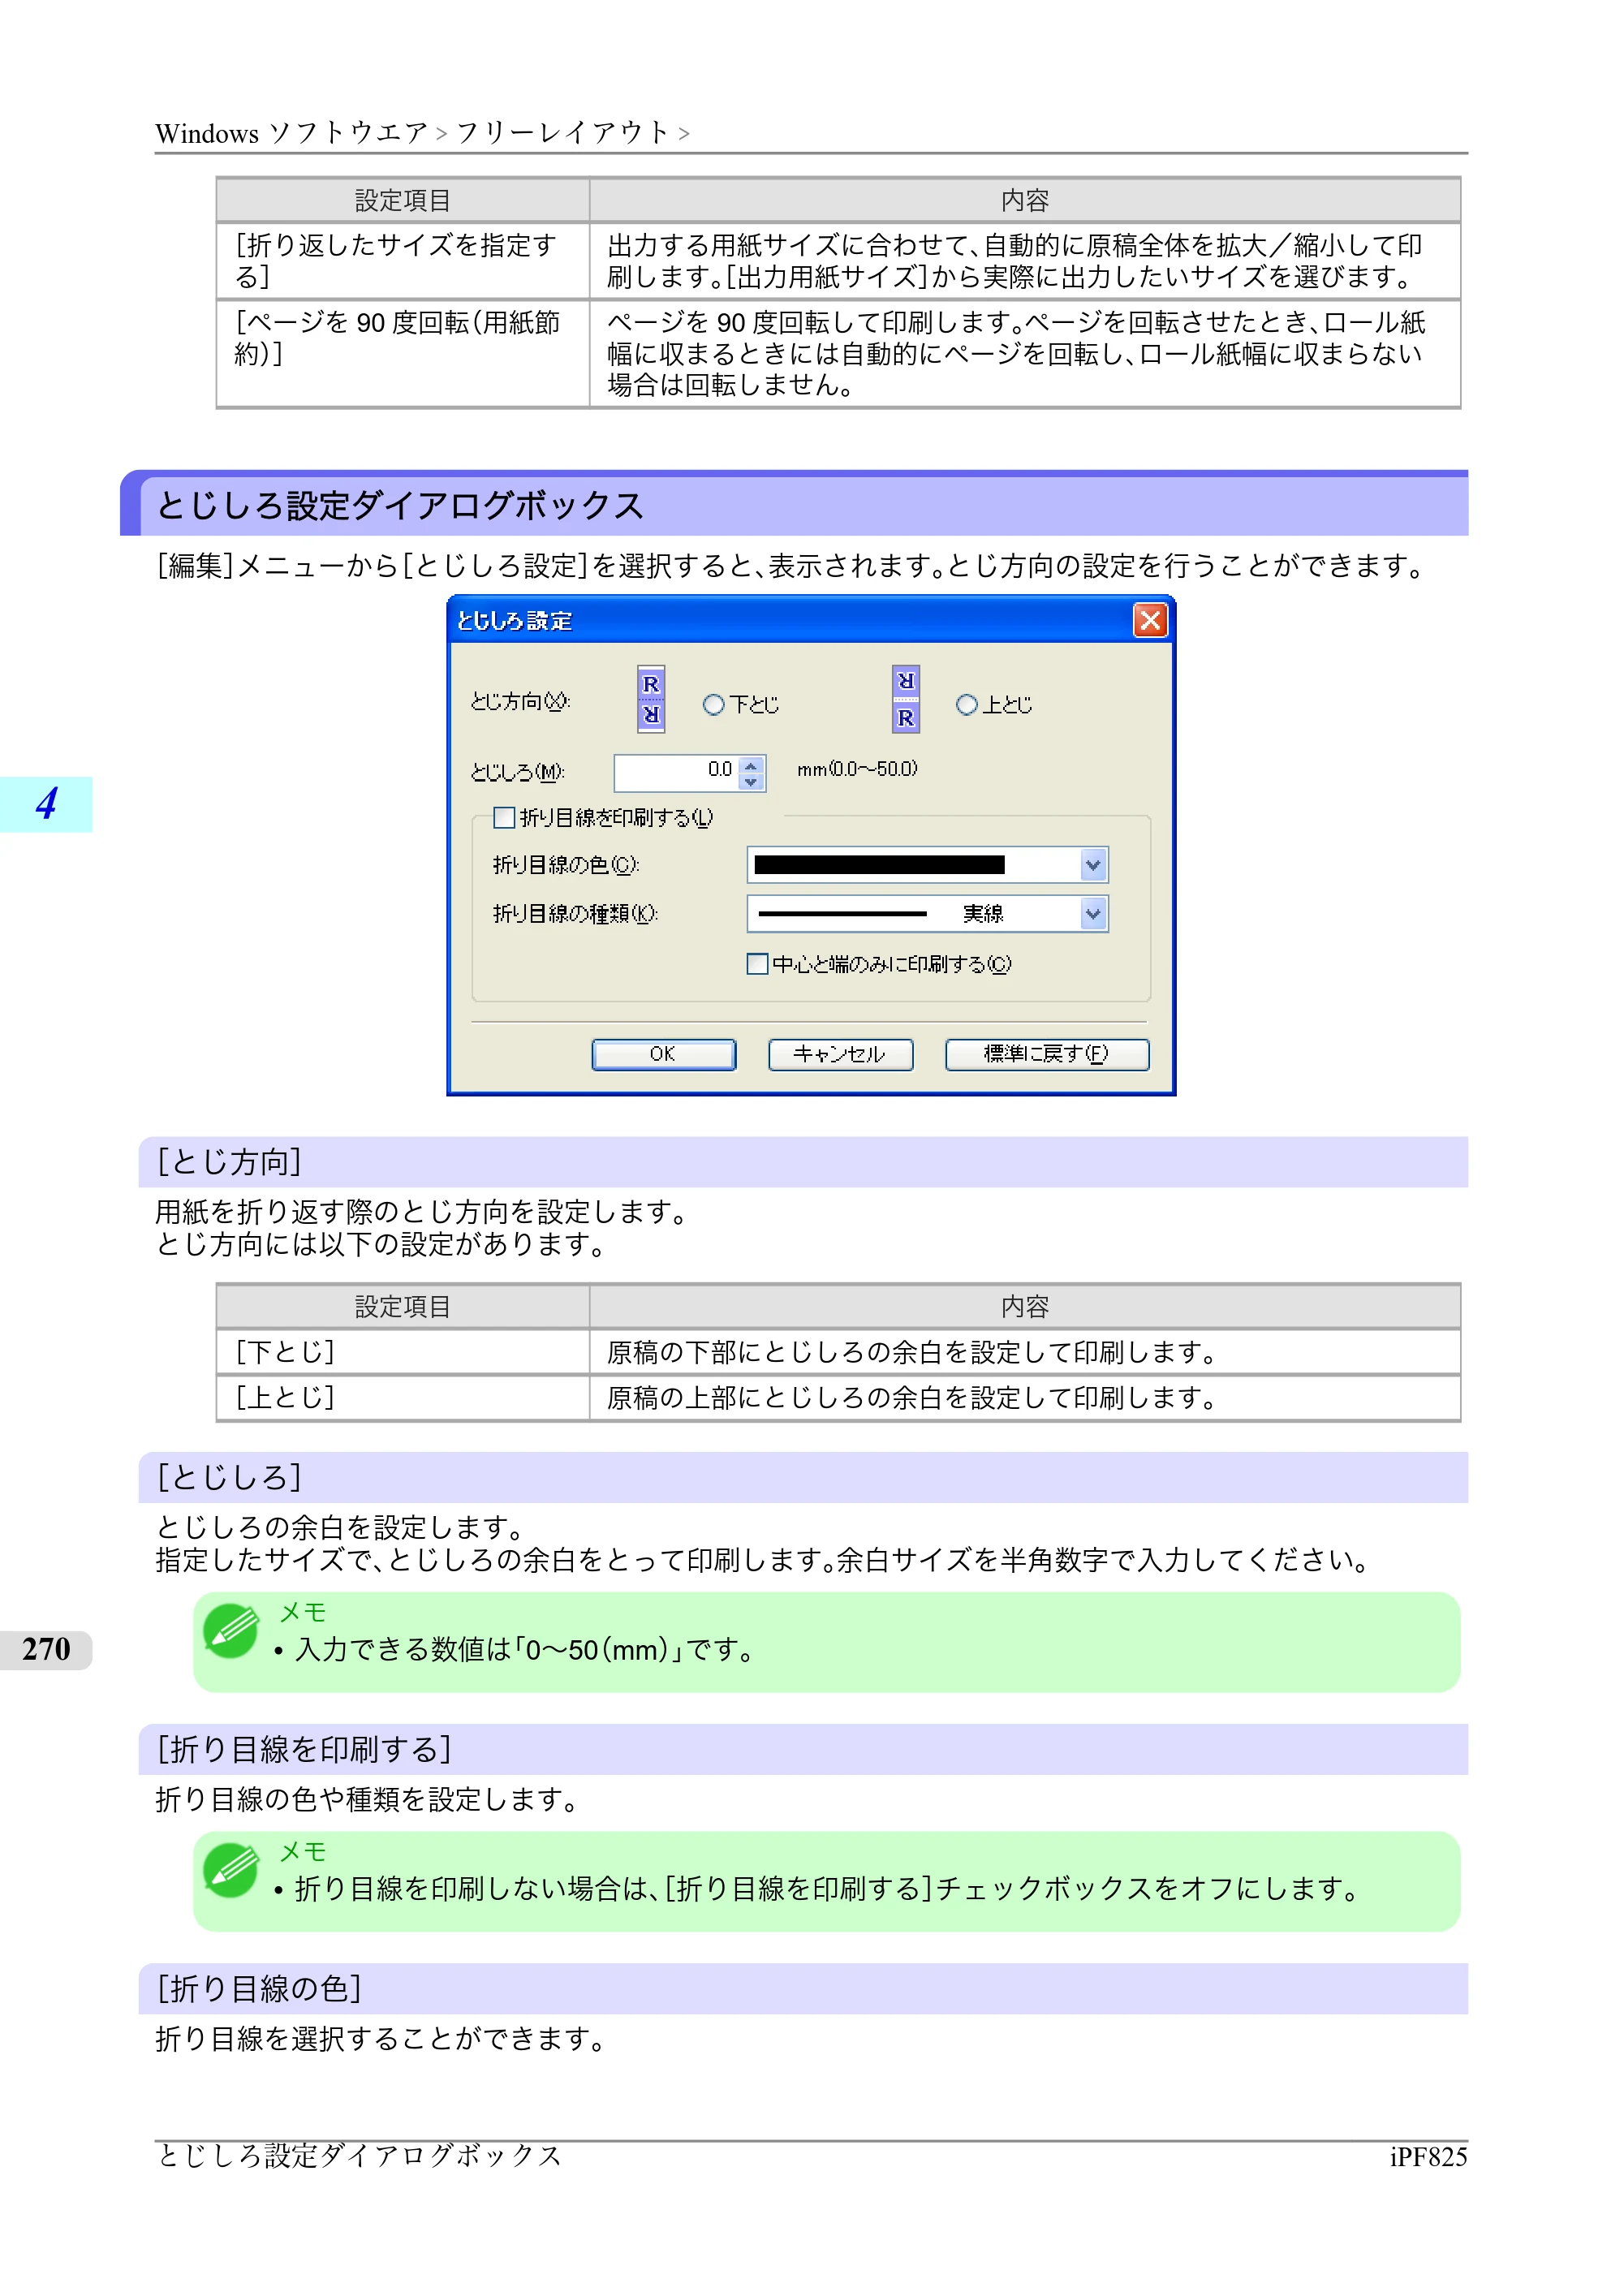The width and height of the screenshot is (1624, 2296).
Task: Click the [とじ方向] section heading
Action: tap(802, 1162)
